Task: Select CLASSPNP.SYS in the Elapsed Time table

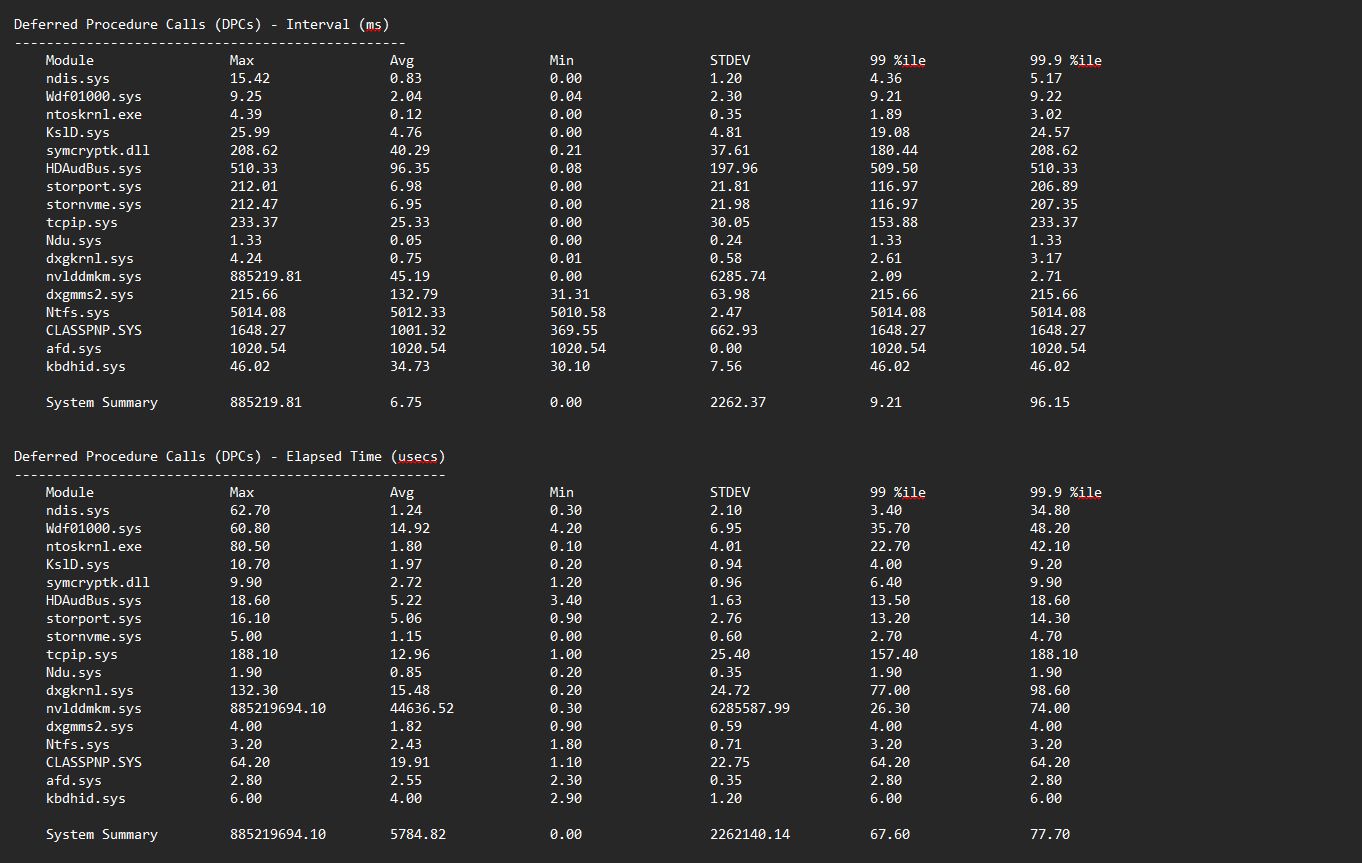Action: click(x=93, y=762)
